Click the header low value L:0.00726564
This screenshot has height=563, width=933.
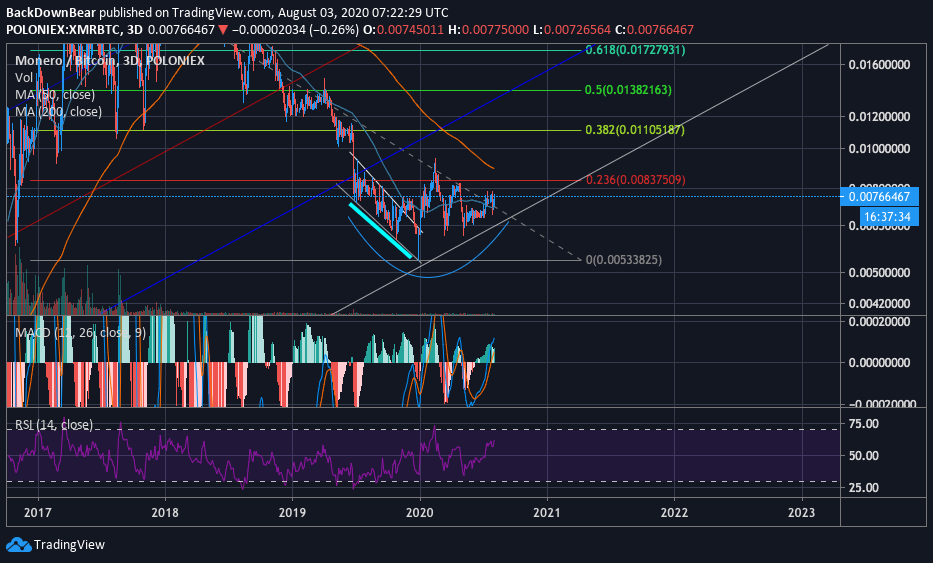[x=572, y=30]
